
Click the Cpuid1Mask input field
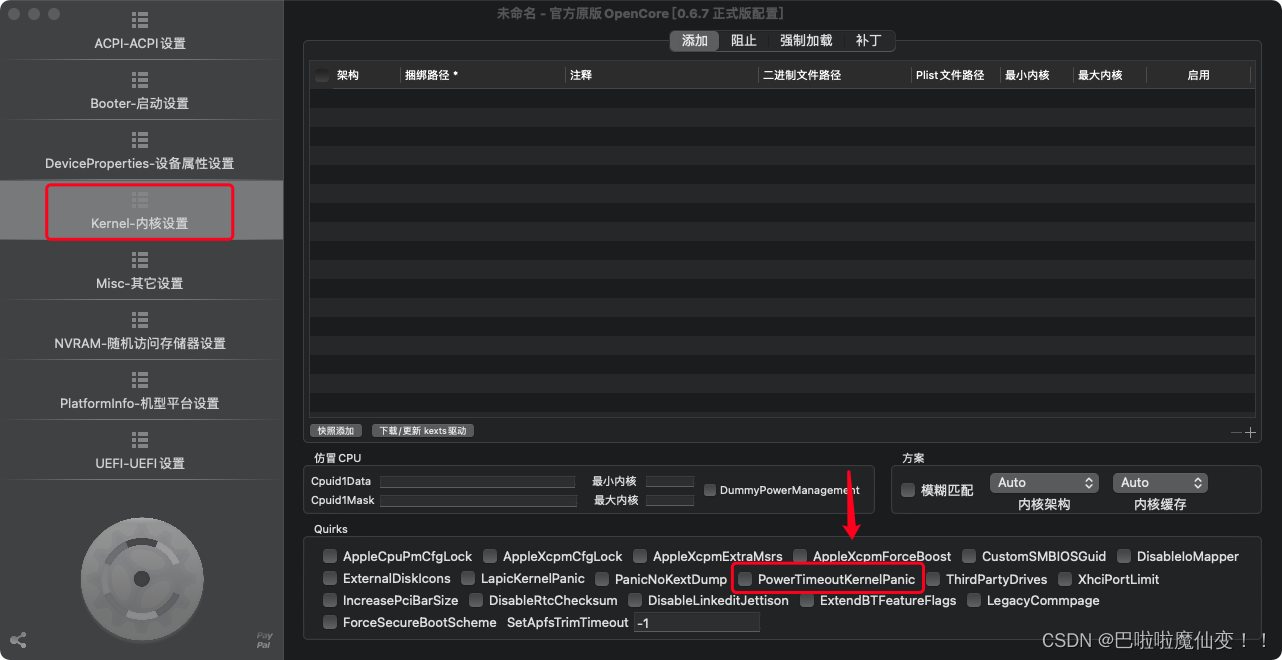[x=478, y=500]
